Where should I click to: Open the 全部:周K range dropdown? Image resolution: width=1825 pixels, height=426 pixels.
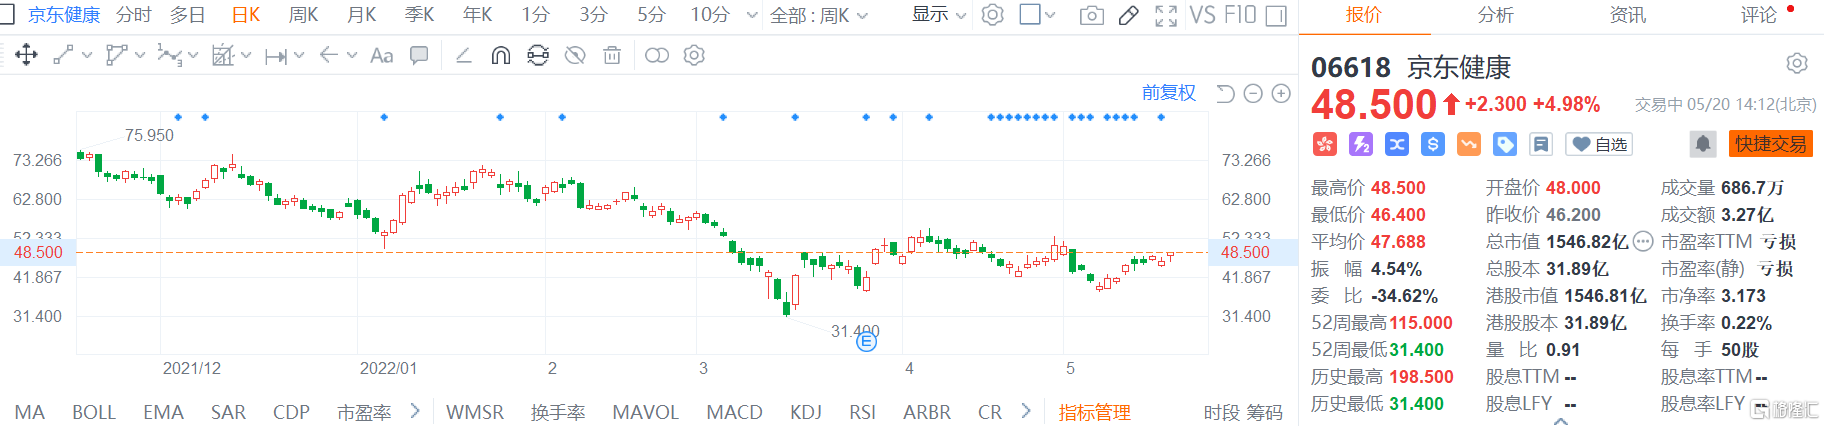[x=819, y=15]
